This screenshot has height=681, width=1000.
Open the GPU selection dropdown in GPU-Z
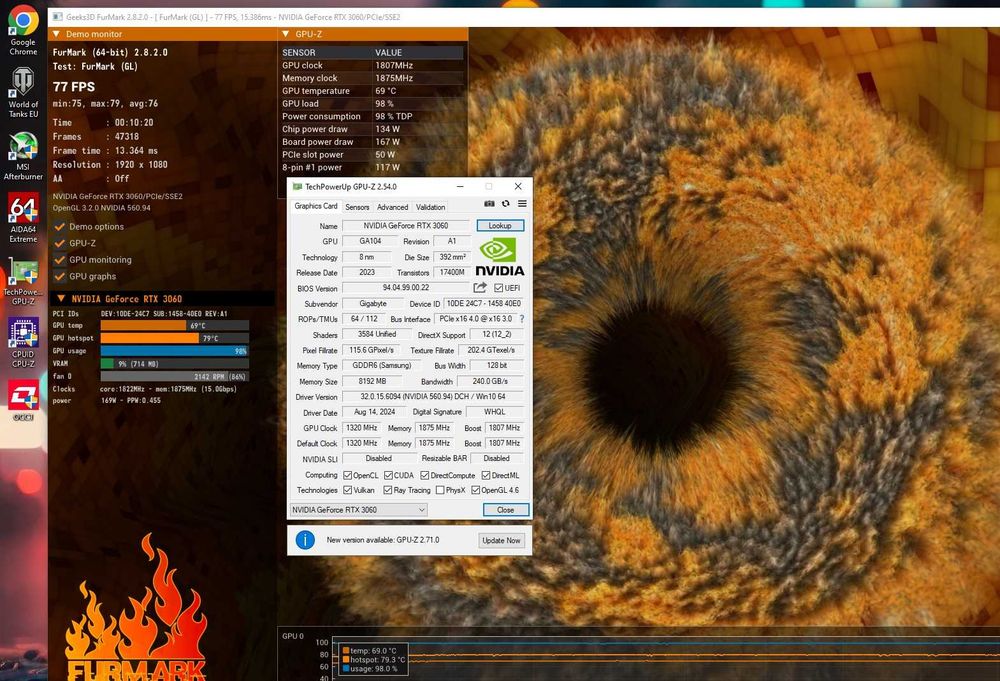click(x=358, y=509)
